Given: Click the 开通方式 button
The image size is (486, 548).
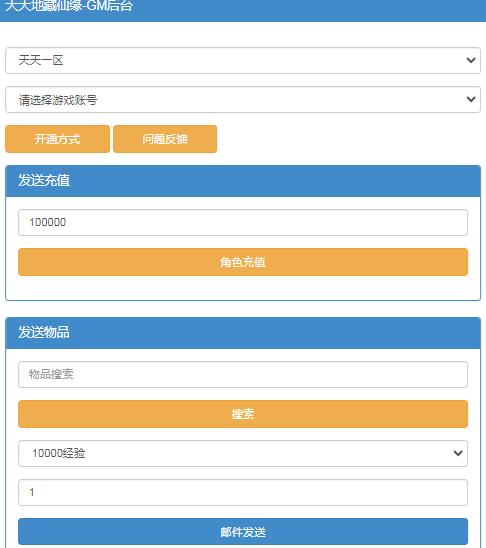Looking at the screenshot, I should click(57, 139).
